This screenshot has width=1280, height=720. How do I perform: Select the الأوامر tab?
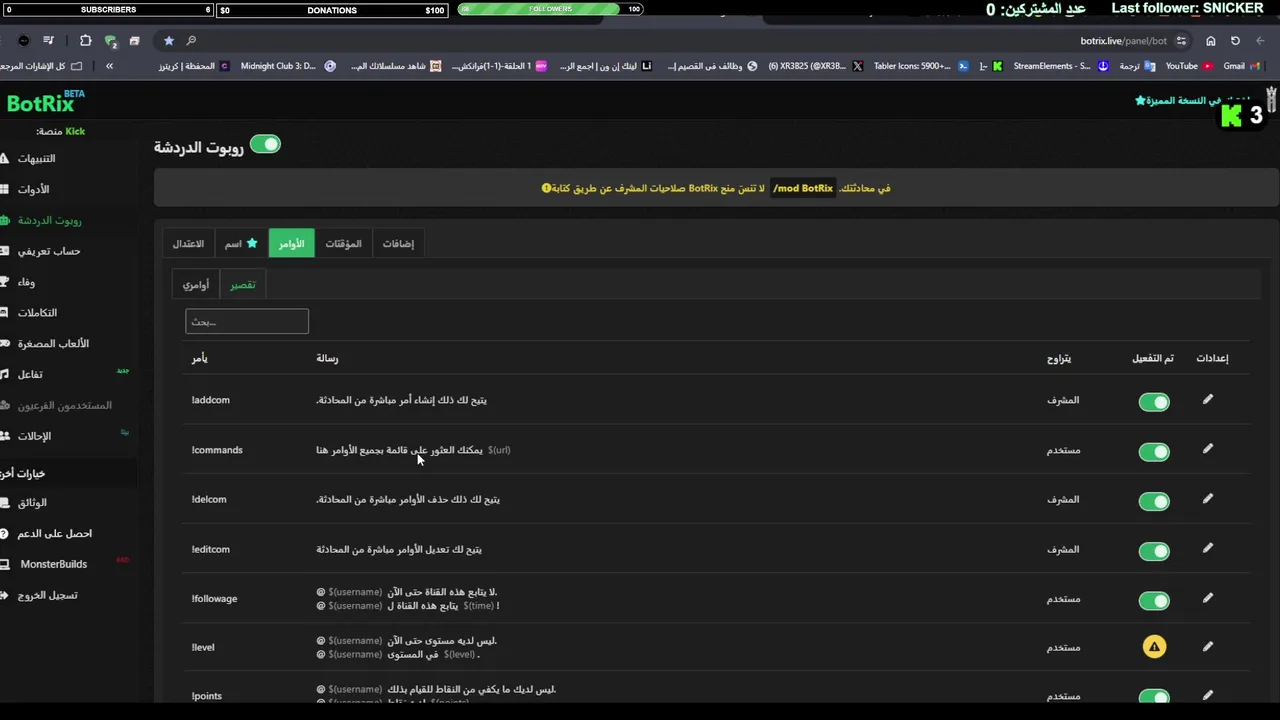point(292,243)
